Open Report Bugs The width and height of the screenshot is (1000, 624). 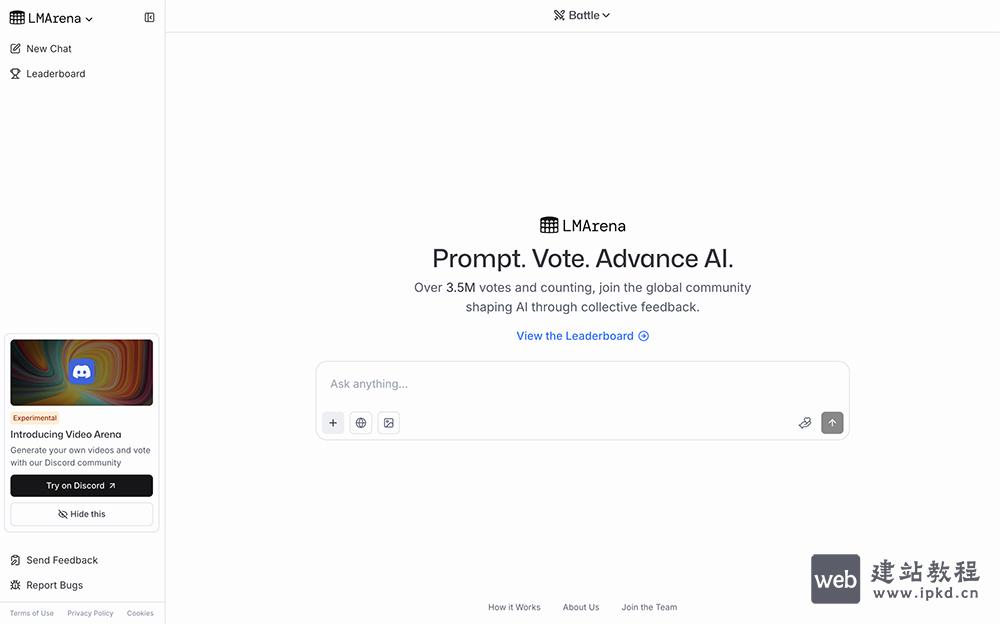click(x=47, y=585)
